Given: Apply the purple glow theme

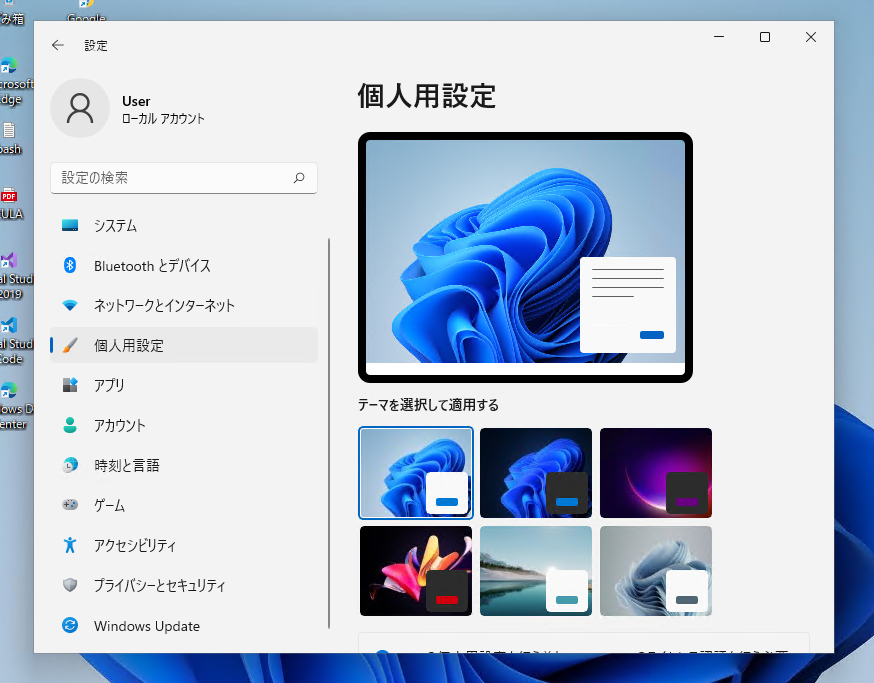Looking at the screenshot, I should (656, 472).
